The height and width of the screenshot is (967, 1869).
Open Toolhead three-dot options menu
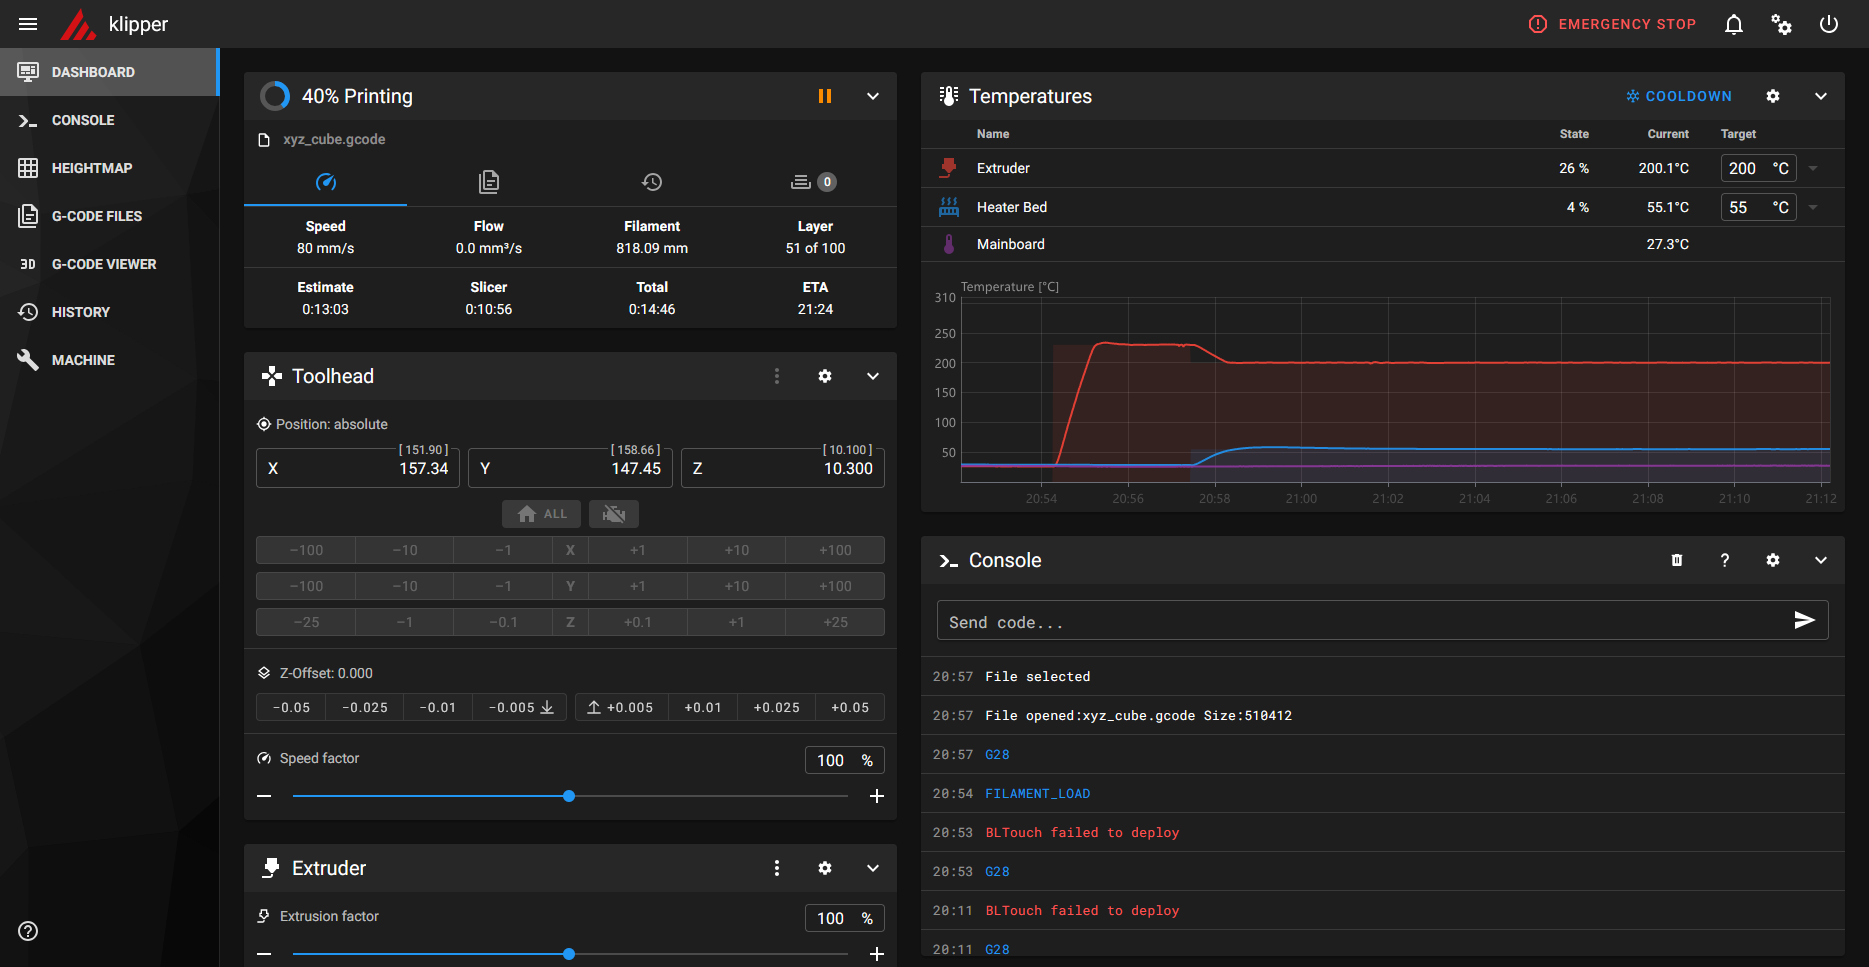pyautogui.click(x=776, y=376)
